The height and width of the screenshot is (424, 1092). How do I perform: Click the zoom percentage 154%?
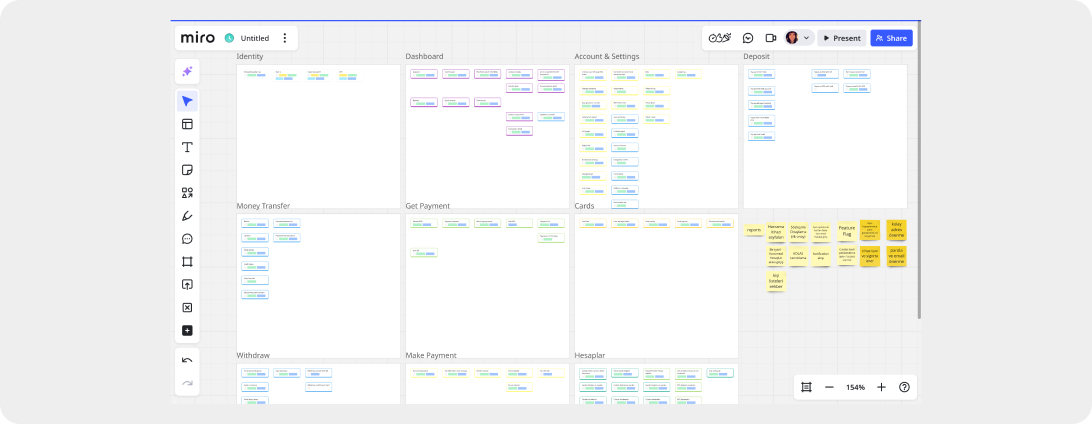click(855, 387)
